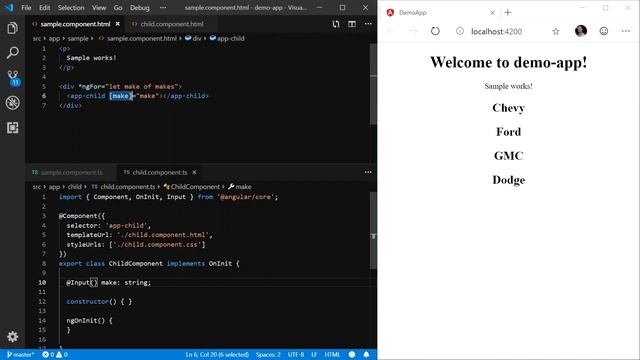Change indentation via Spaces: 2
The image size is (640, 360).
click(x=268, y=354)
